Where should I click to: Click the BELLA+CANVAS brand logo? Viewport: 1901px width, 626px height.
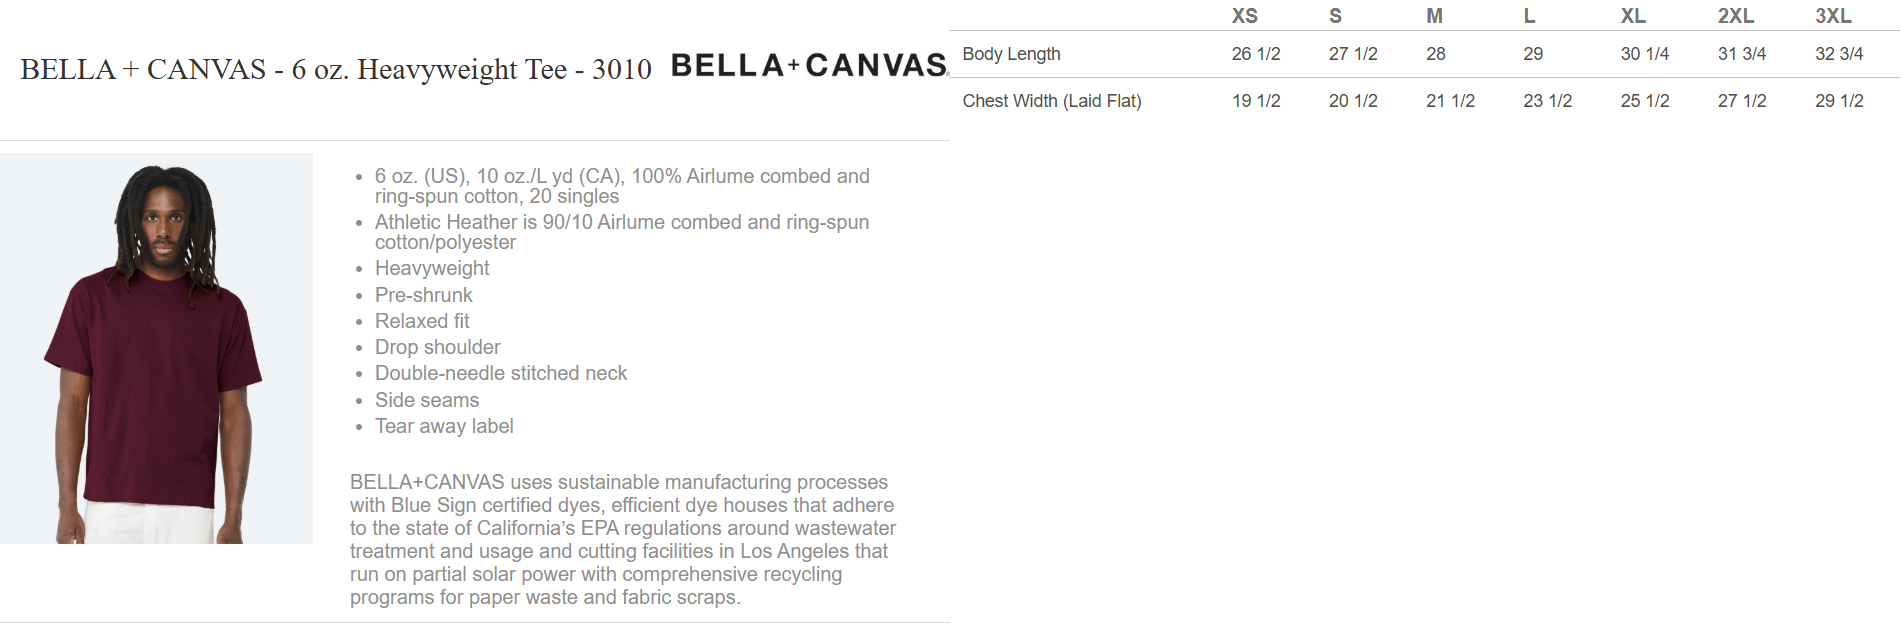click(808, 66)
